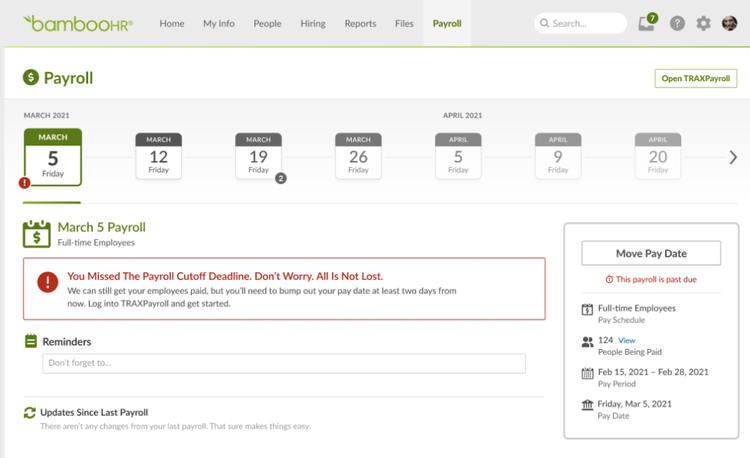The height and width of the screenshot is (458, 750).
Task: Click the "Feb 15, 2021 – Feb 28, 2021" text
Action: (x=653, y=372)
